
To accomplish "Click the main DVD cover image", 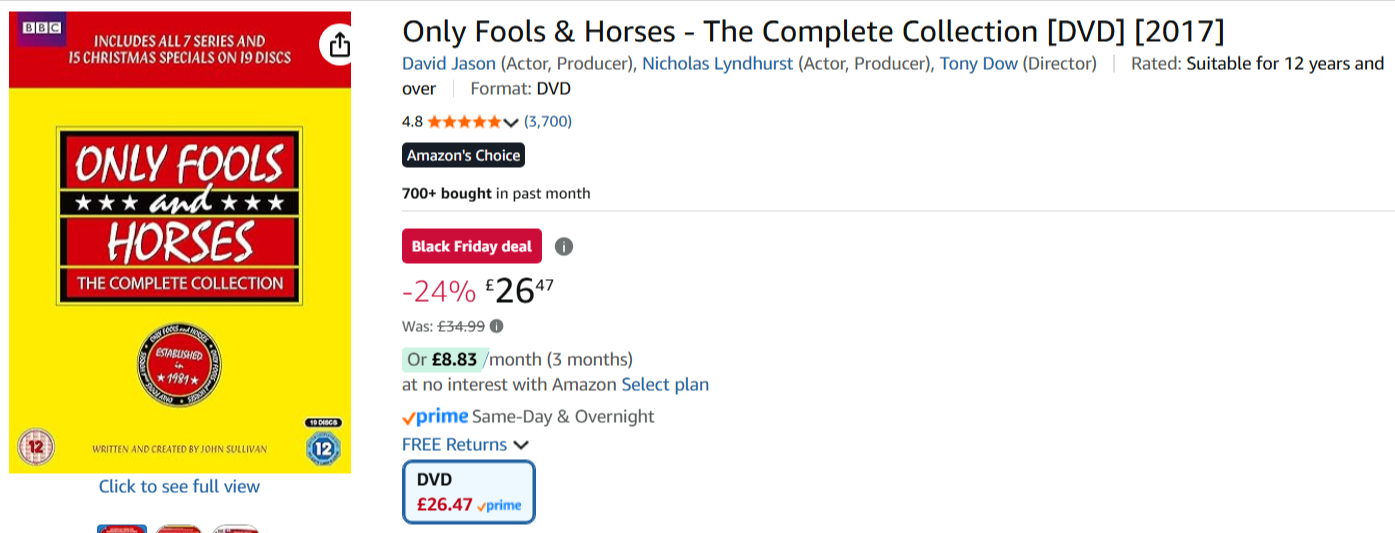I will coord(180,240).
